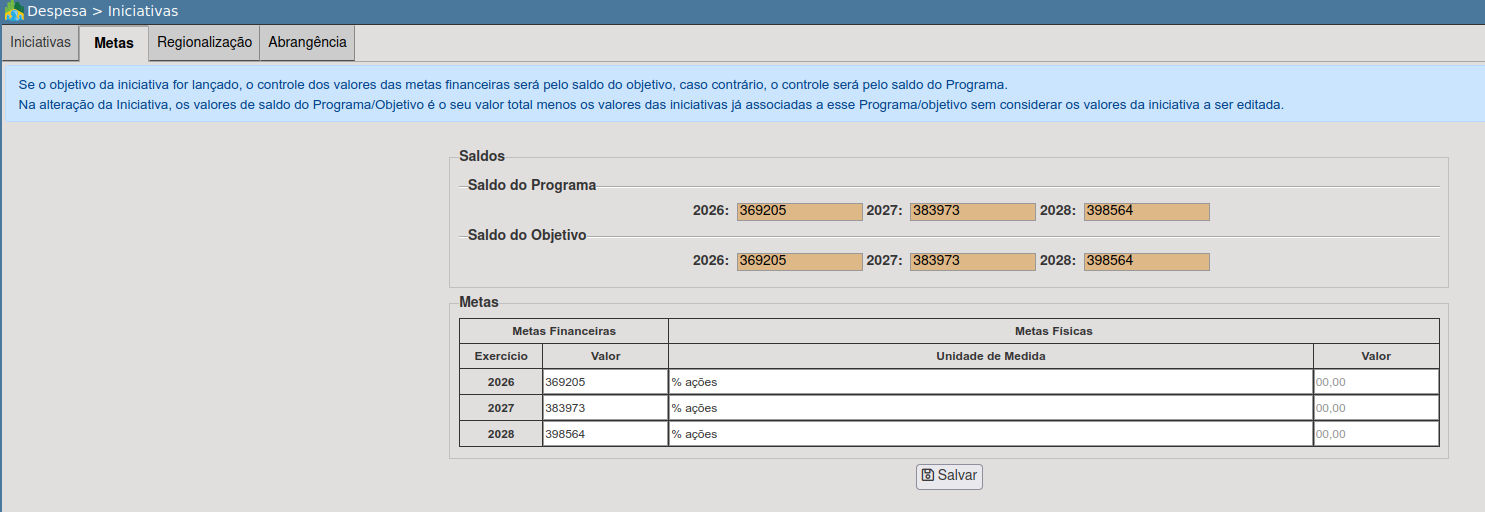Open the Regionalização tab
Viewport: 1485px width, 512px height.
(x=204, y=43)
